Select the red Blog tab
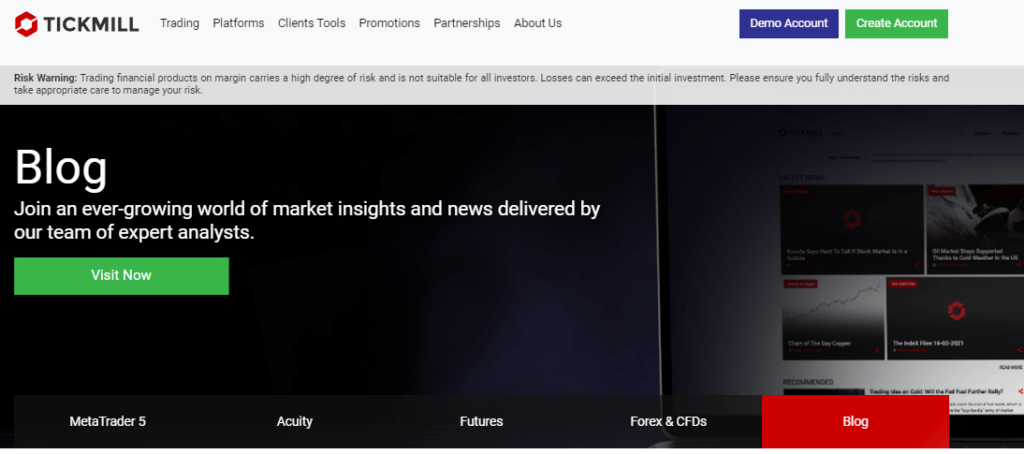1024x454 pixels. click(856, 421)
